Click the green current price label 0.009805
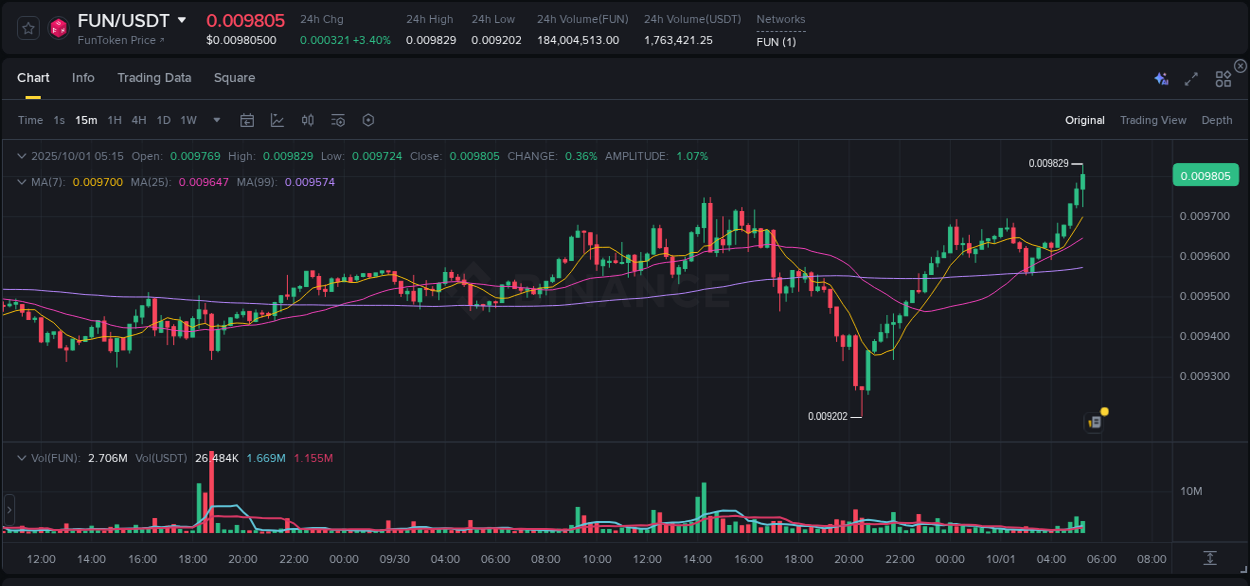 tap(1206, 175)
